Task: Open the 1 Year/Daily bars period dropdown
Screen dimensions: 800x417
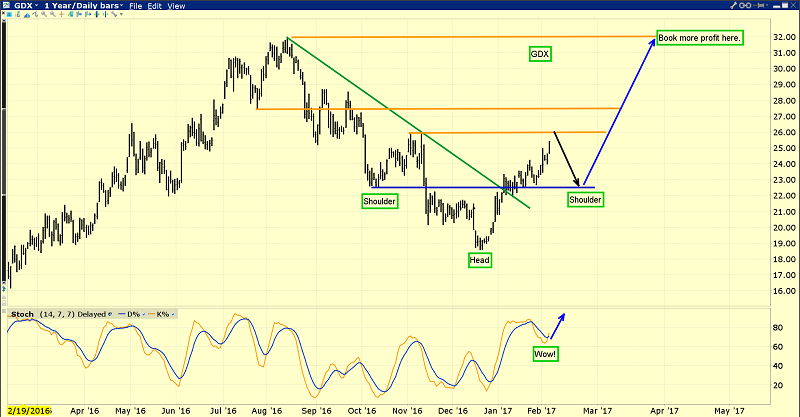Action: click(x=120, y=6)
